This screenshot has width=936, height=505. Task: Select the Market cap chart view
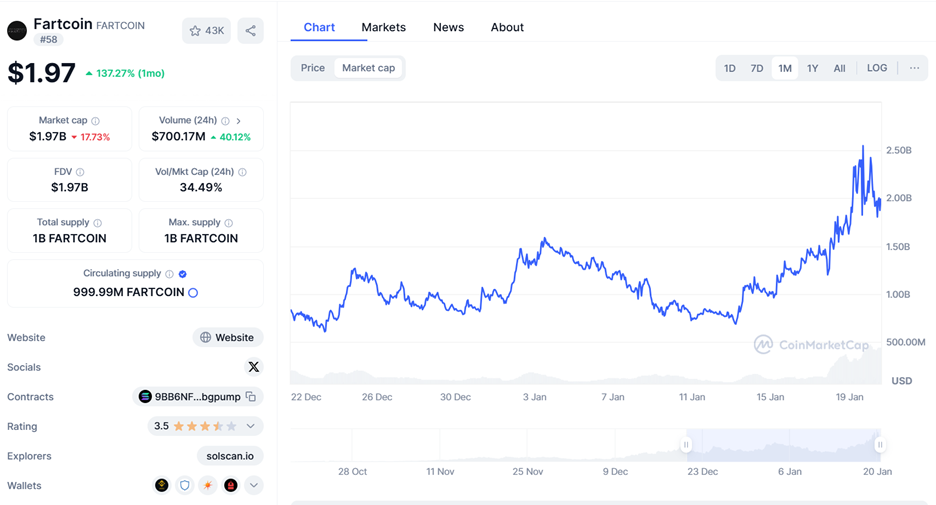368,68
